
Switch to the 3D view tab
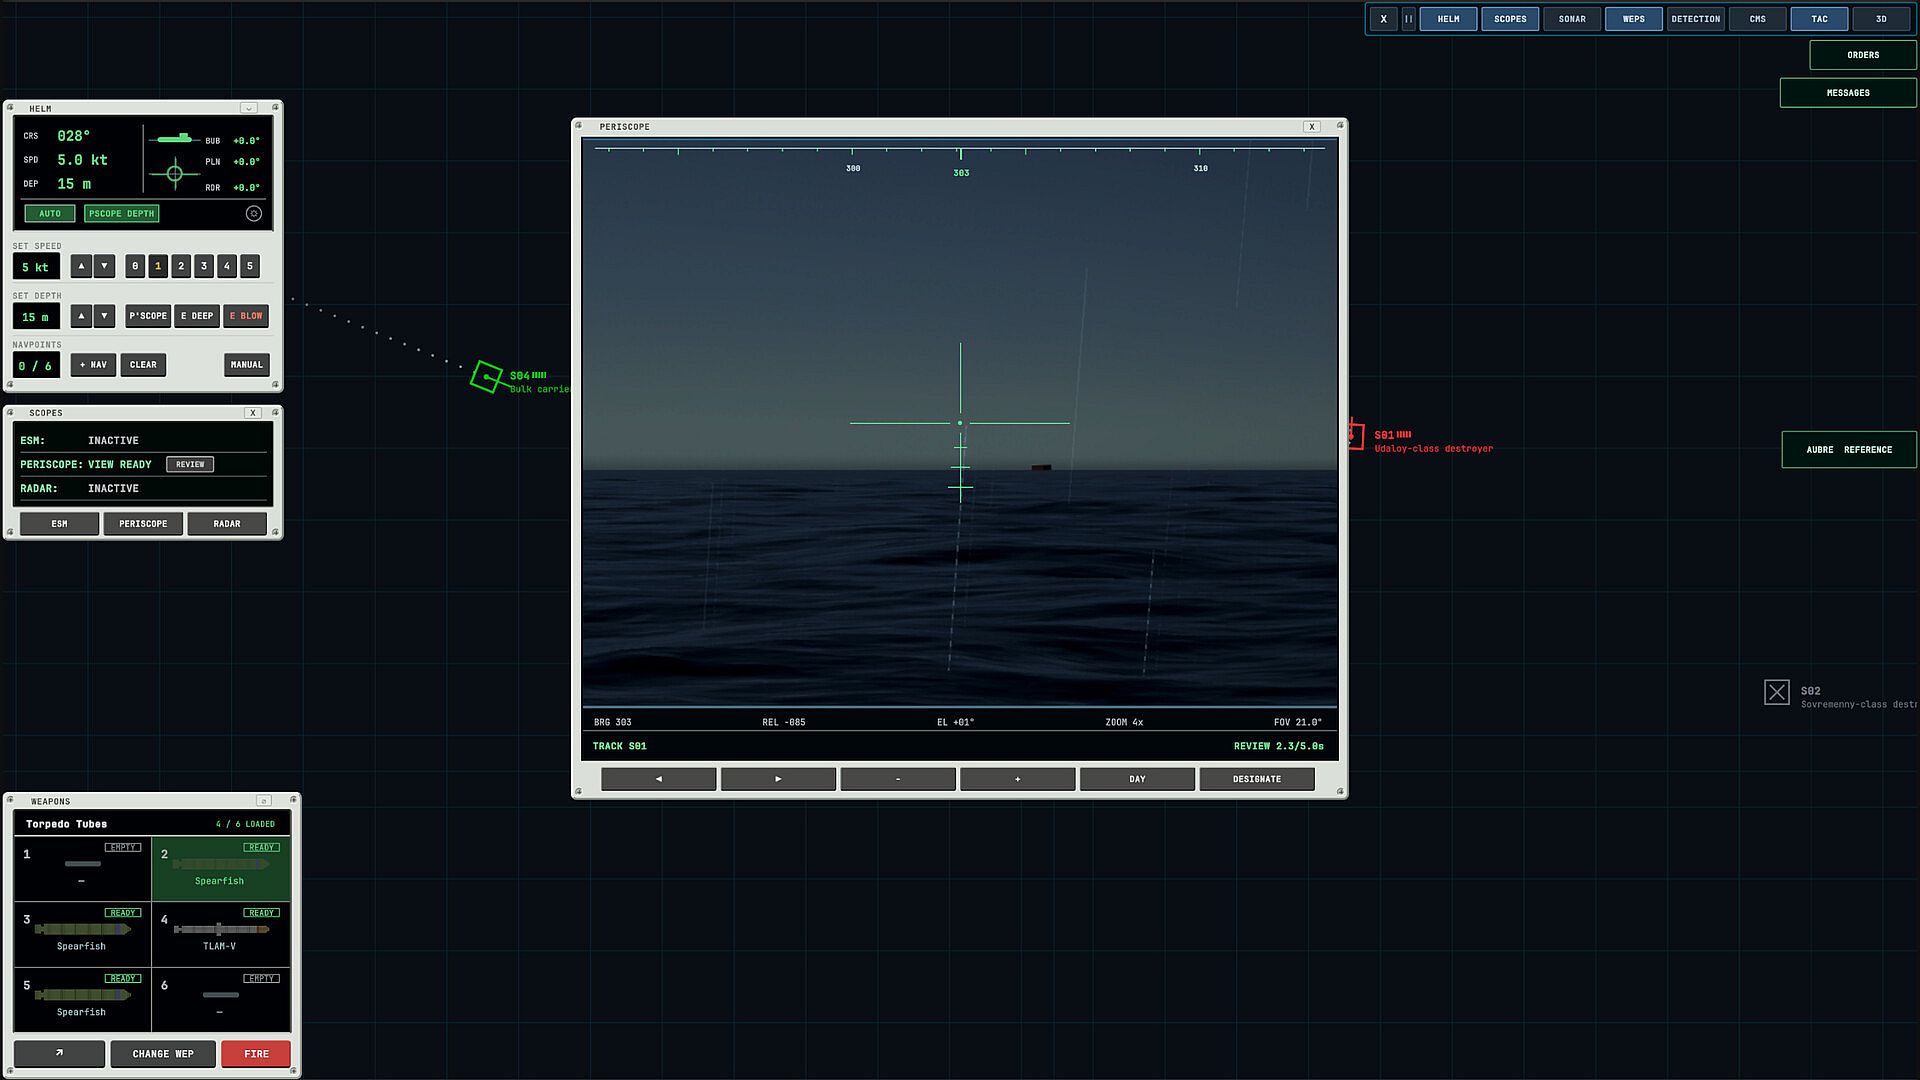[1881, 19]
